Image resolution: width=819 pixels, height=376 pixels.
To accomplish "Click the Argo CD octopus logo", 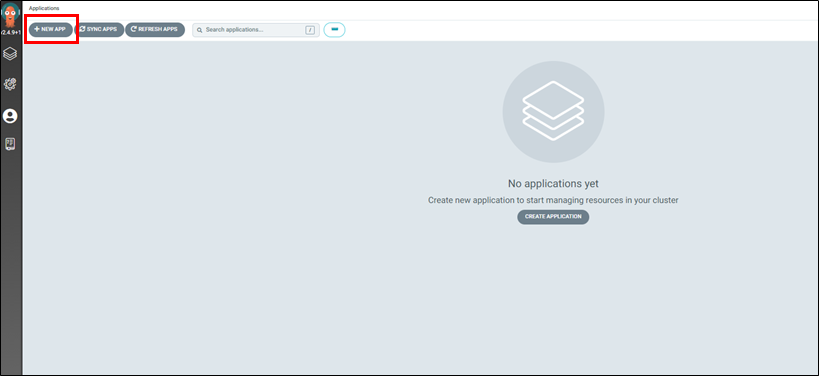I will click(x=10, y=14).
